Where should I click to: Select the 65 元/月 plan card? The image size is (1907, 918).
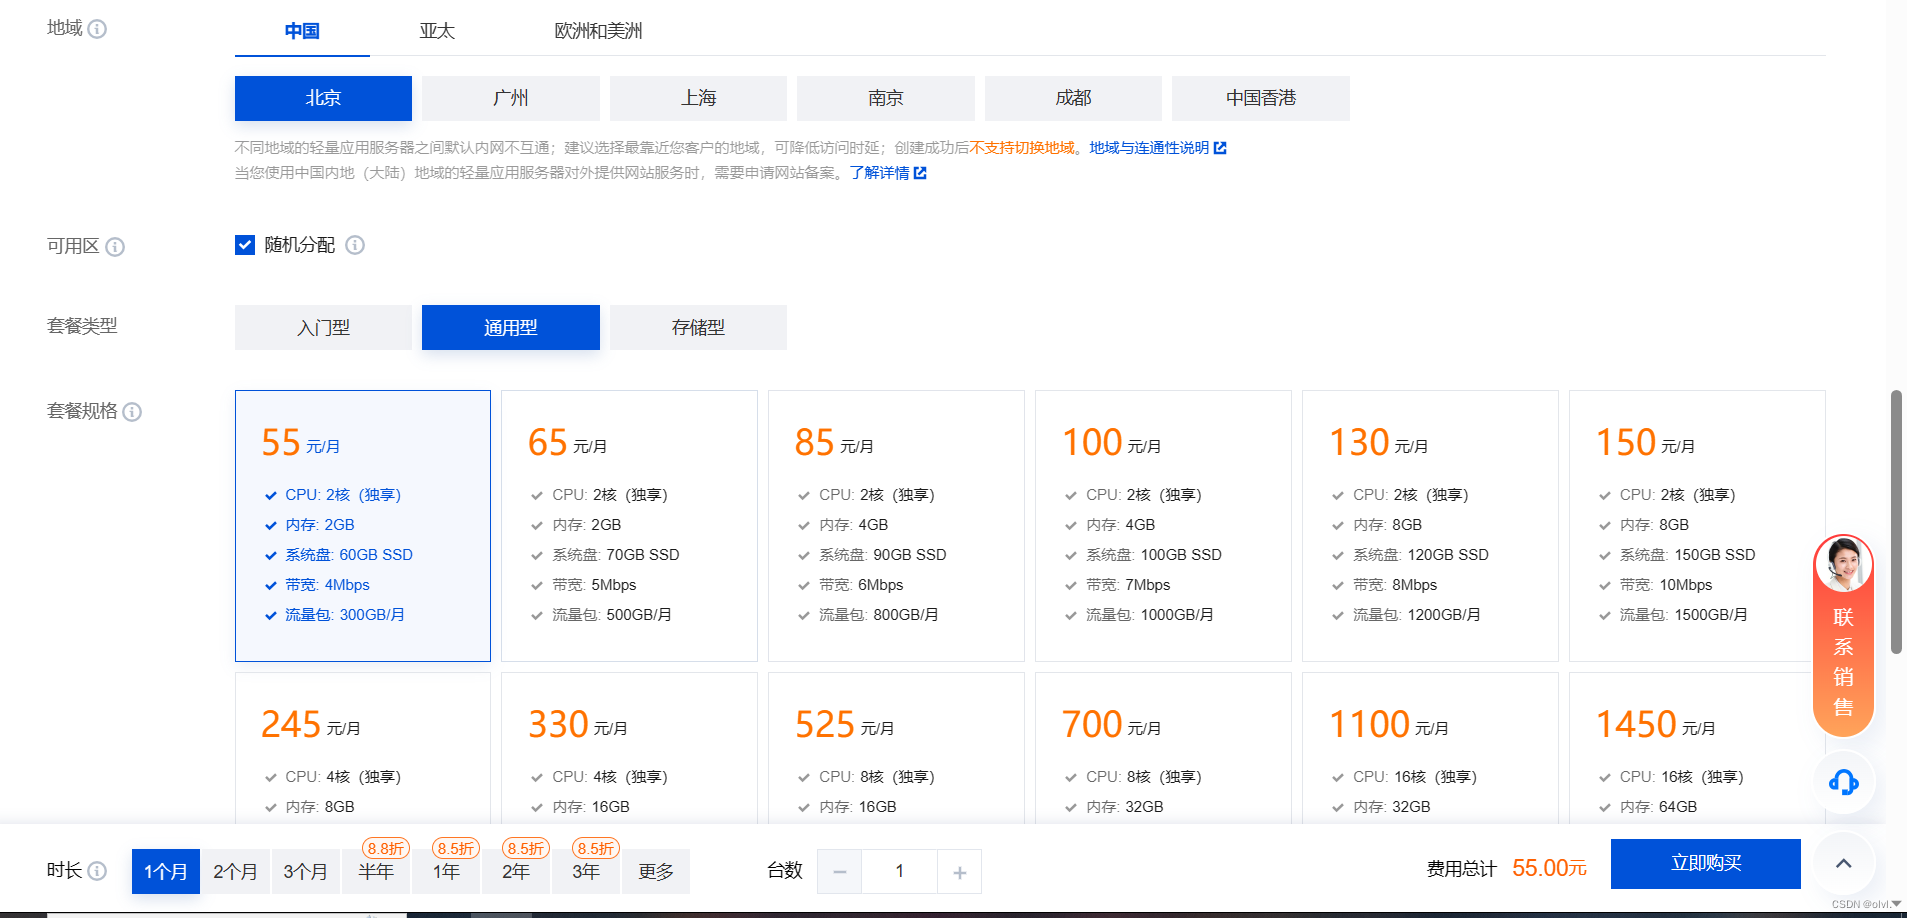pos(629,526)
